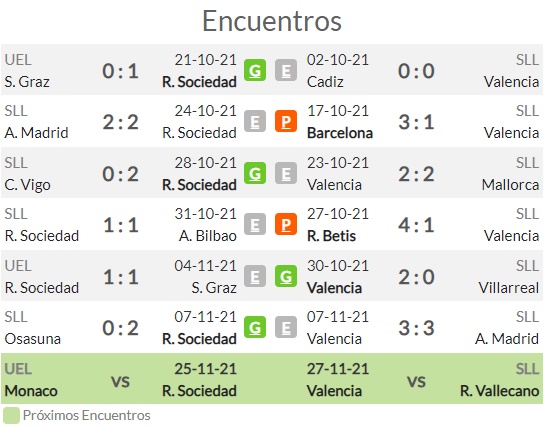Screen dimensions: 545x428
Task: Click the Villarreal team name
Action: pyautogui.click(x=509, y=288)
